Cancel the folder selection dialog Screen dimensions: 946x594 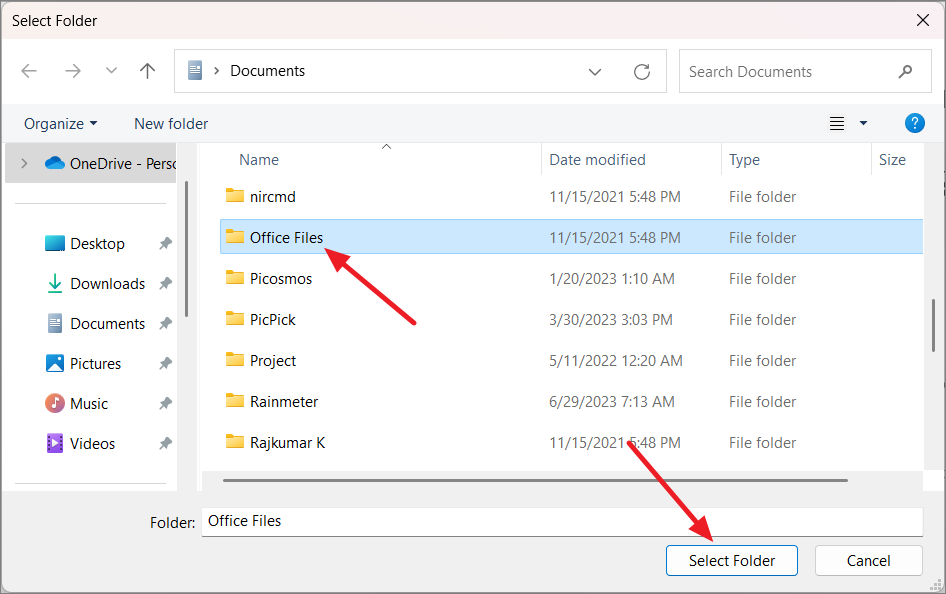point(868,560)
